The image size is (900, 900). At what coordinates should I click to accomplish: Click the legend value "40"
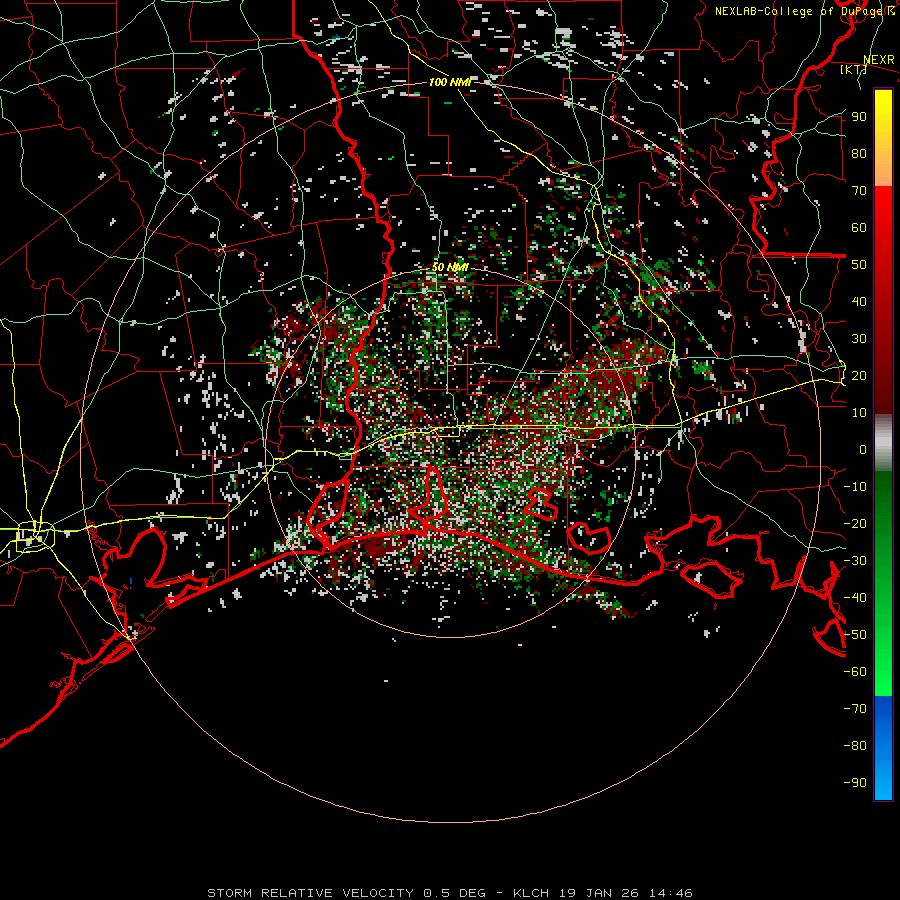pos(859,301)
